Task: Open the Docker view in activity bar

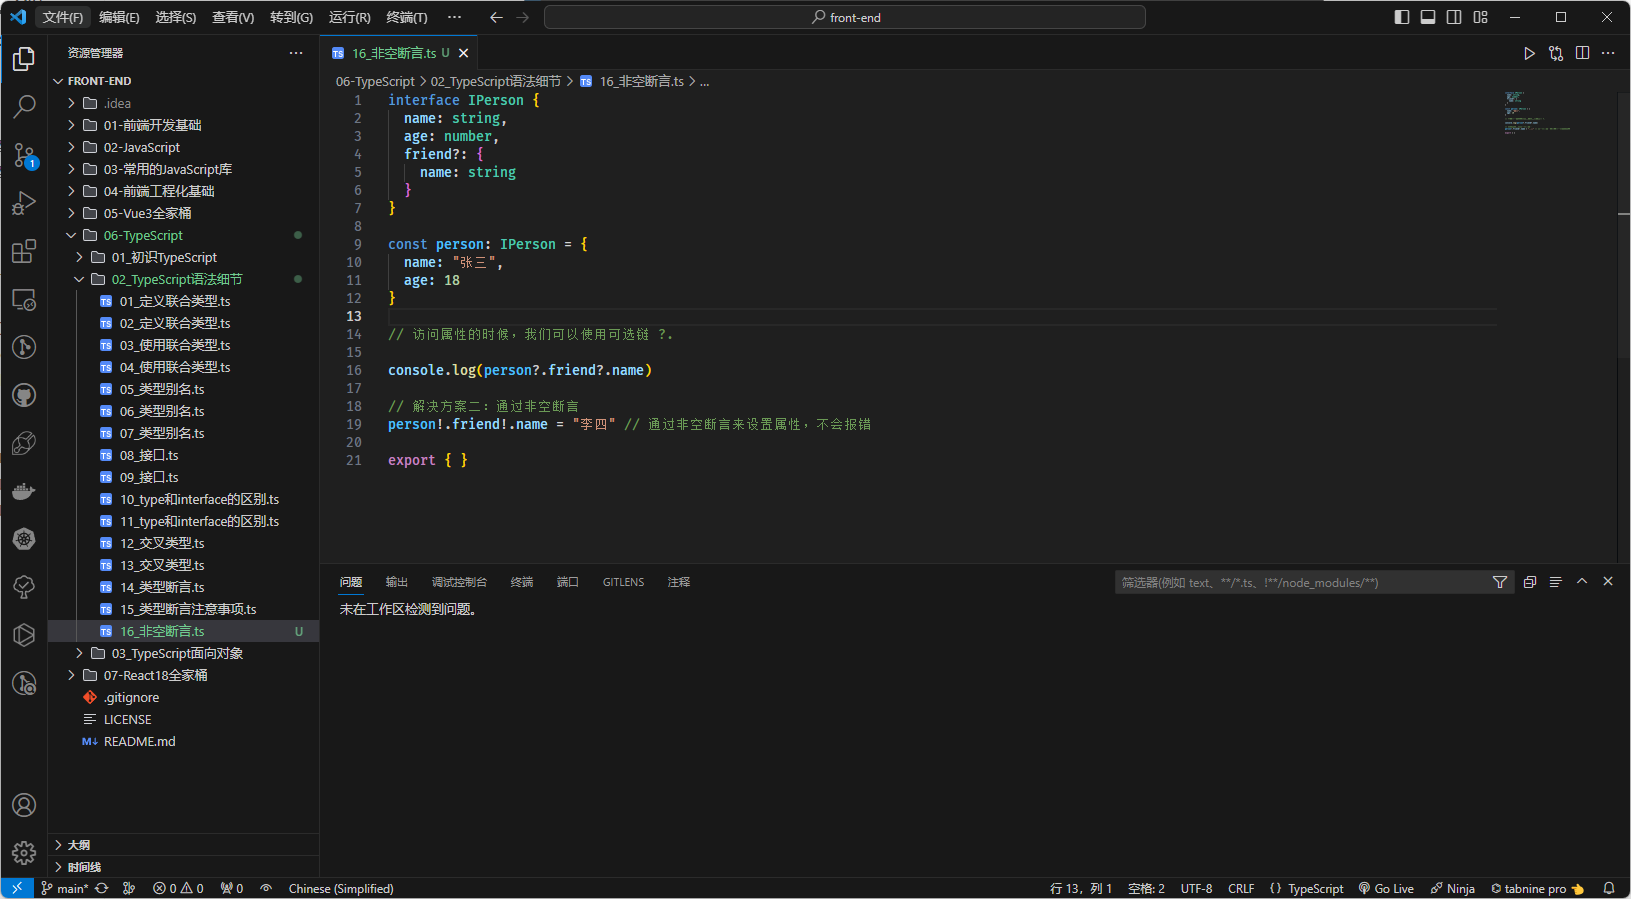Action: point(24,491)
